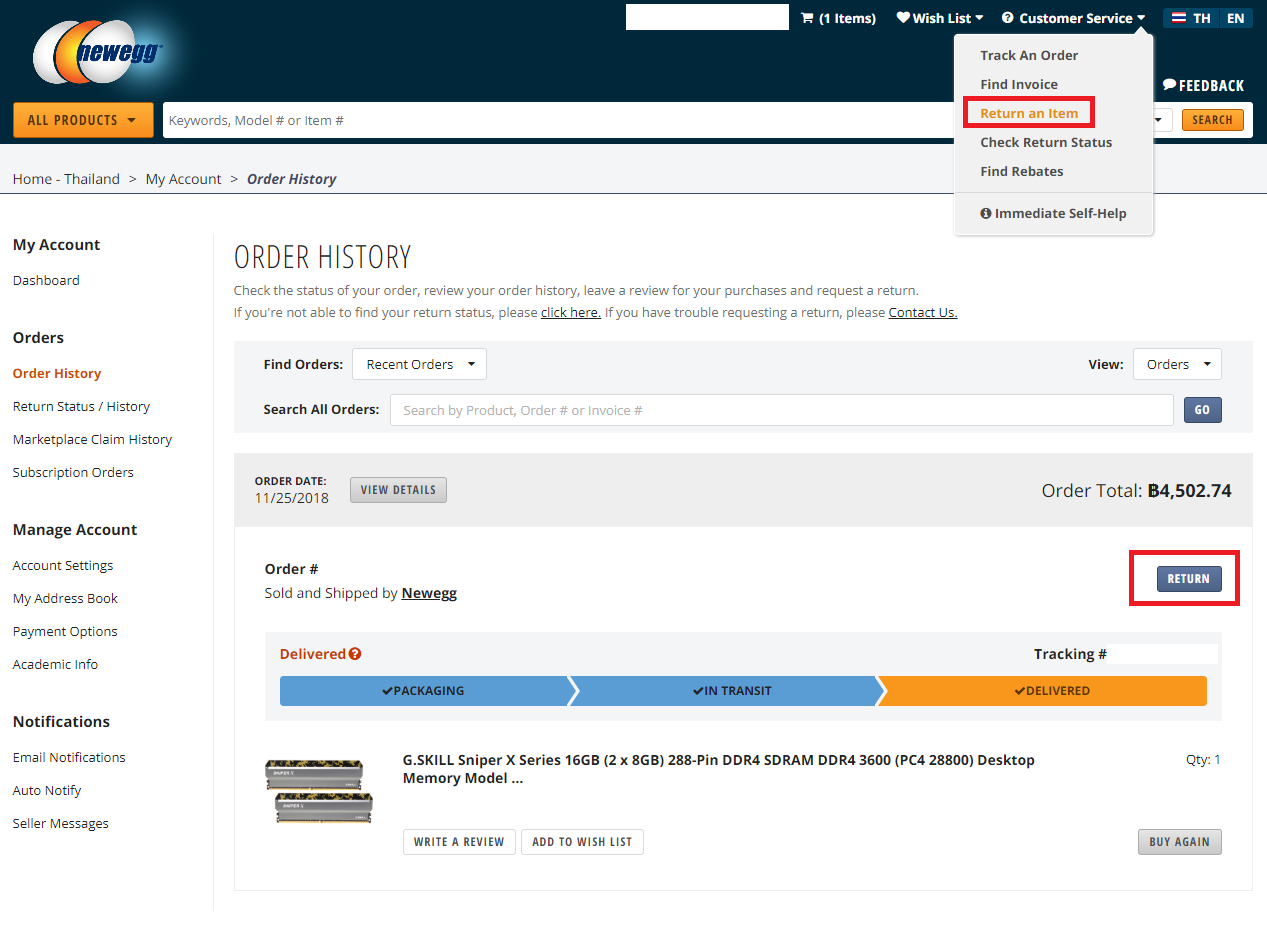Click the In Transit progress step

pos(731,691)
